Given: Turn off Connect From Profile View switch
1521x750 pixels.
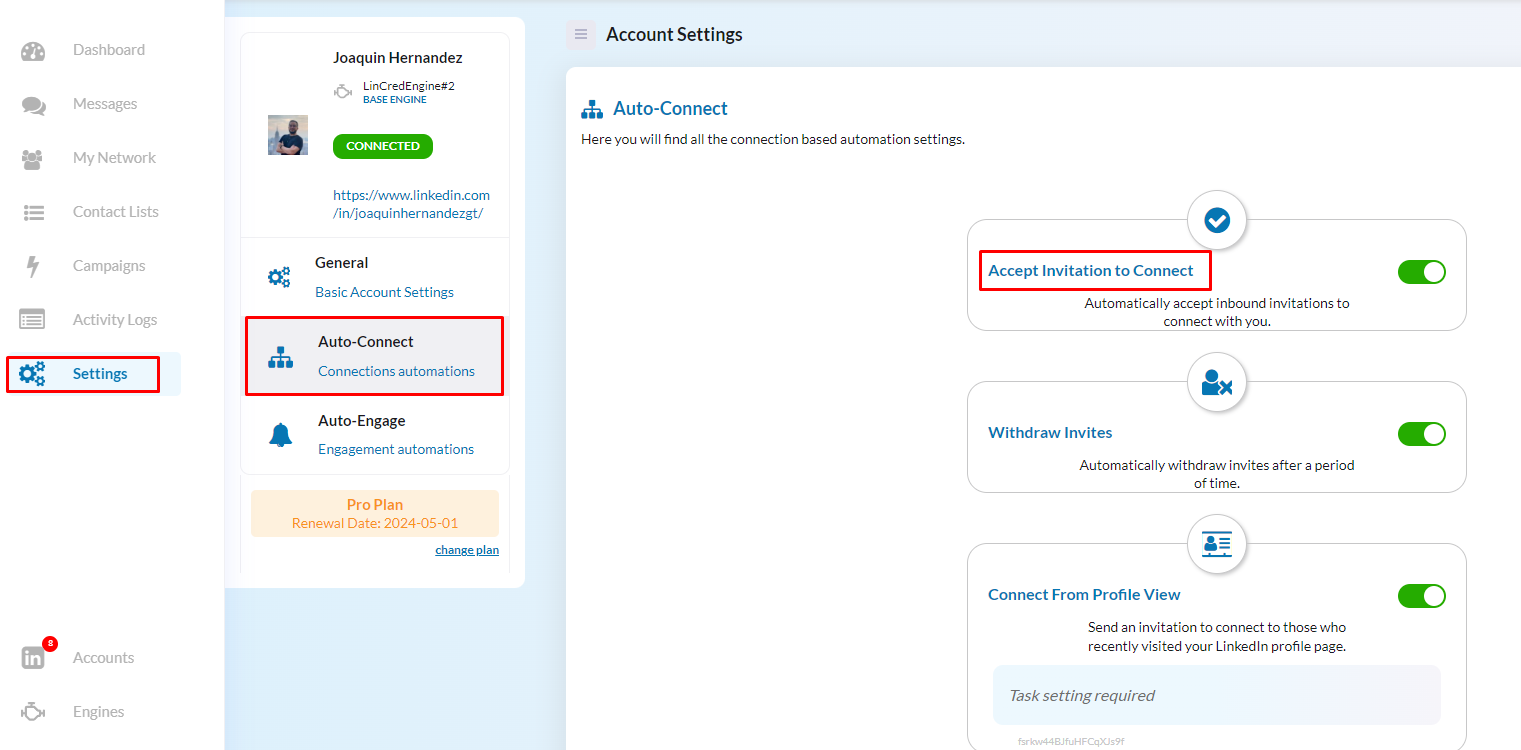Looking at the screenshot, I should click(x=1422, y=596).
